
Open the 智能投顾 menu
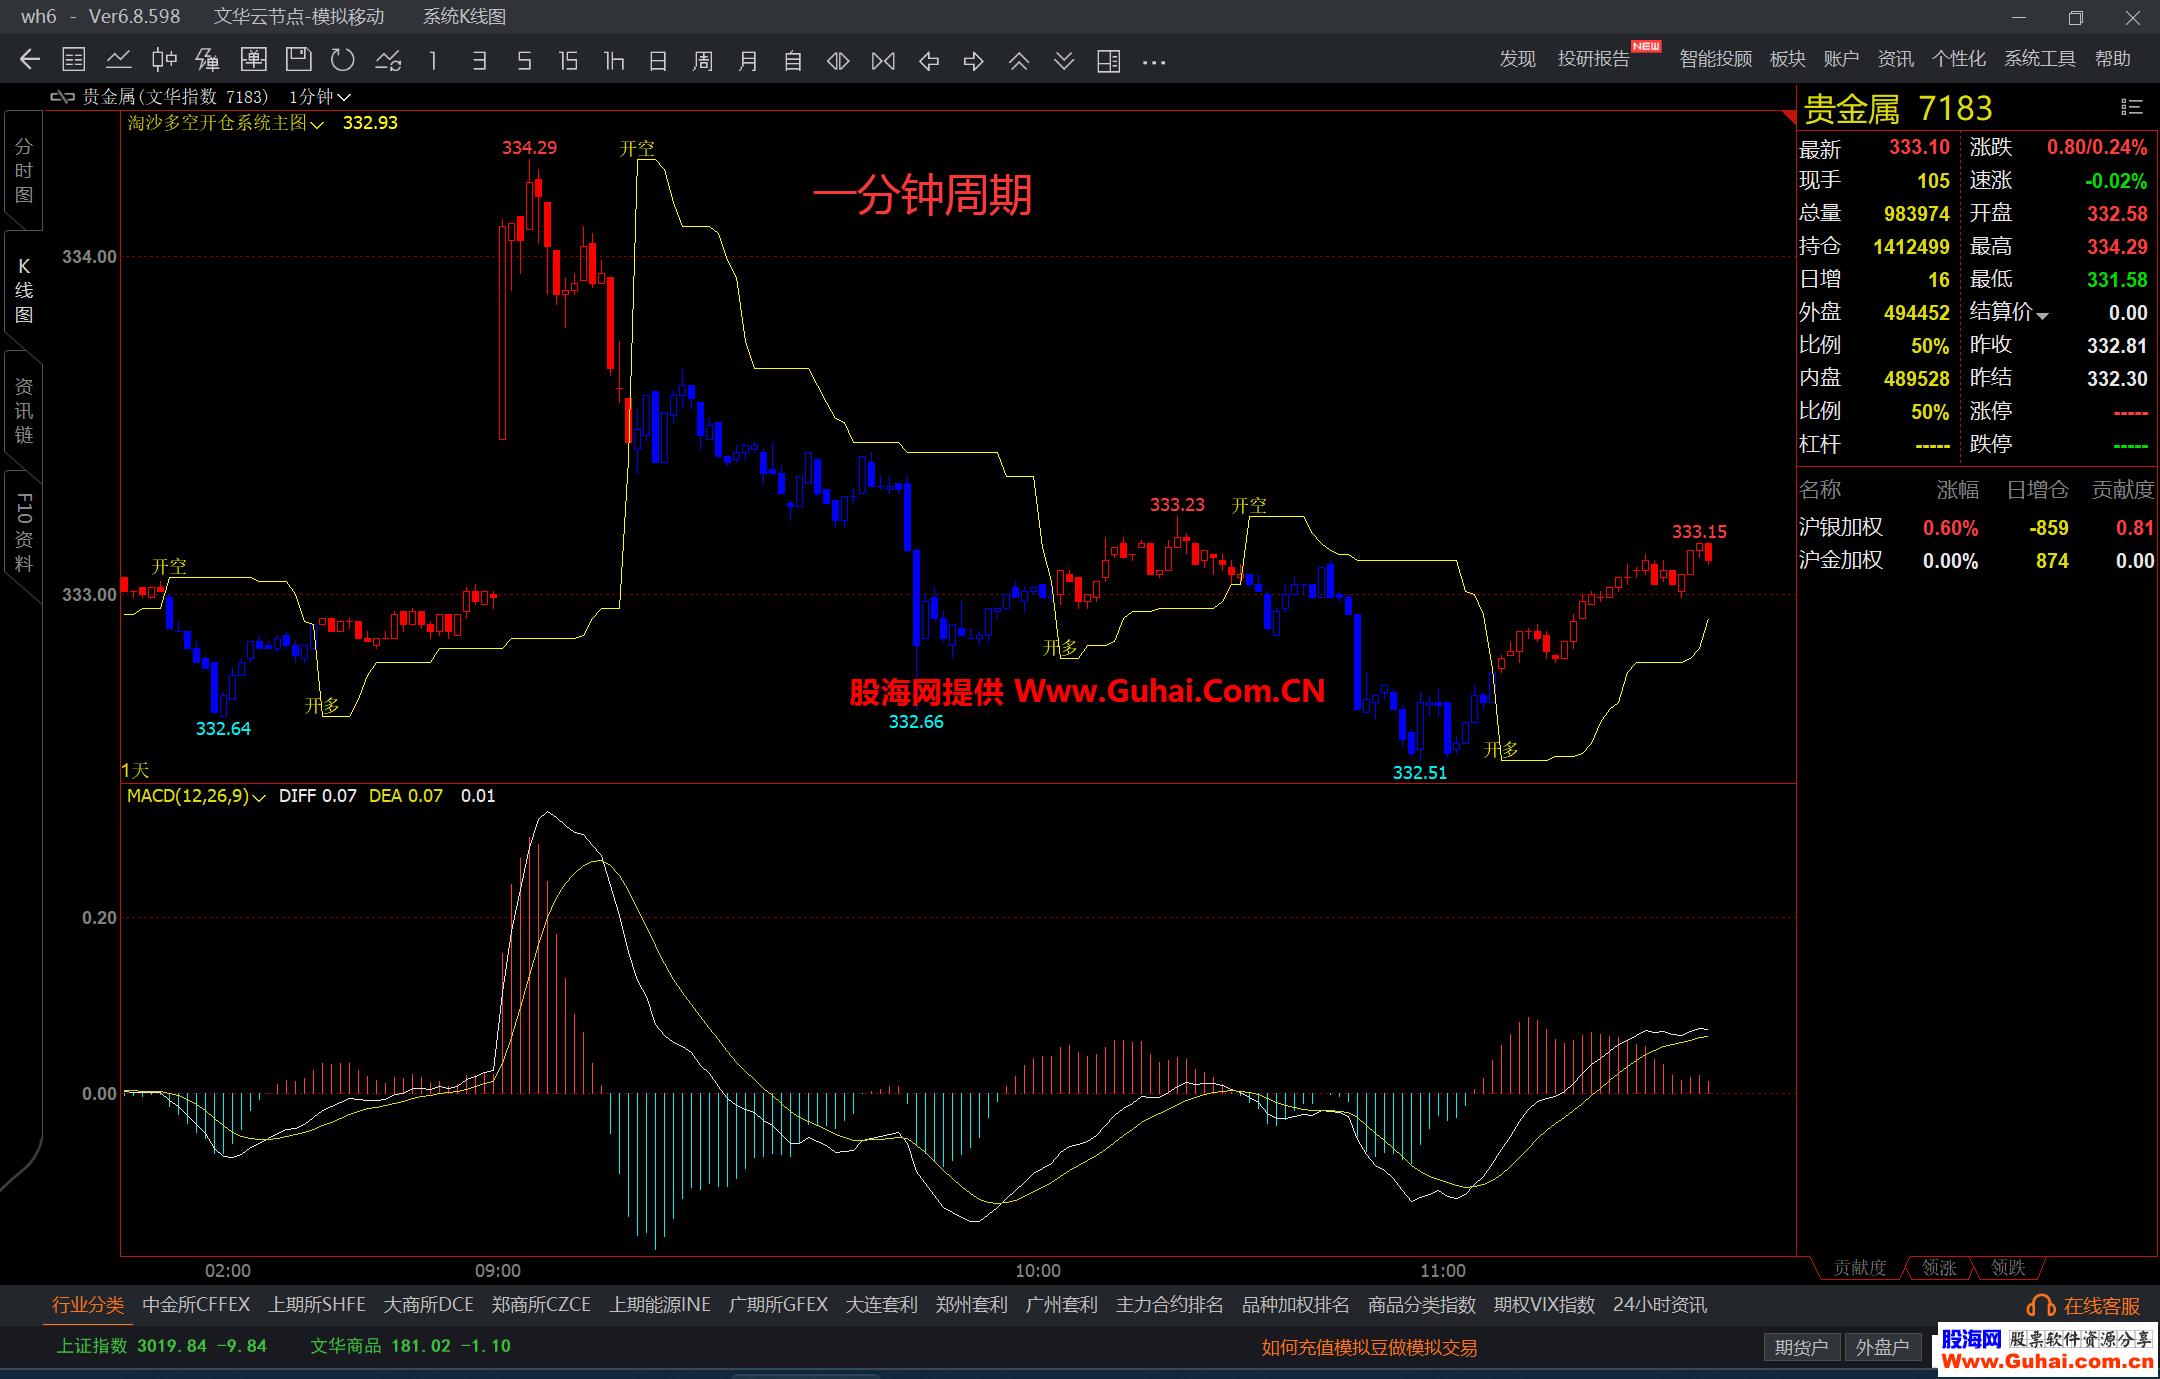[x=1715, y=59]
